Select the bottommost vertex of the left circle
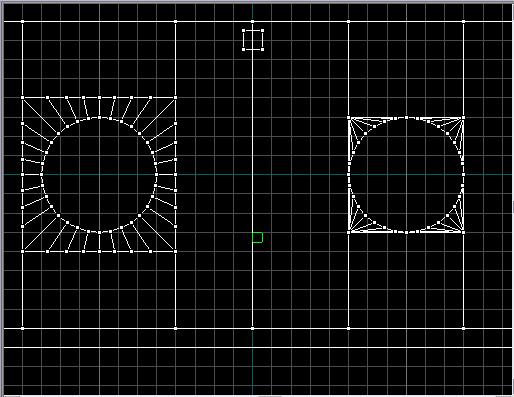 point(99,232)
